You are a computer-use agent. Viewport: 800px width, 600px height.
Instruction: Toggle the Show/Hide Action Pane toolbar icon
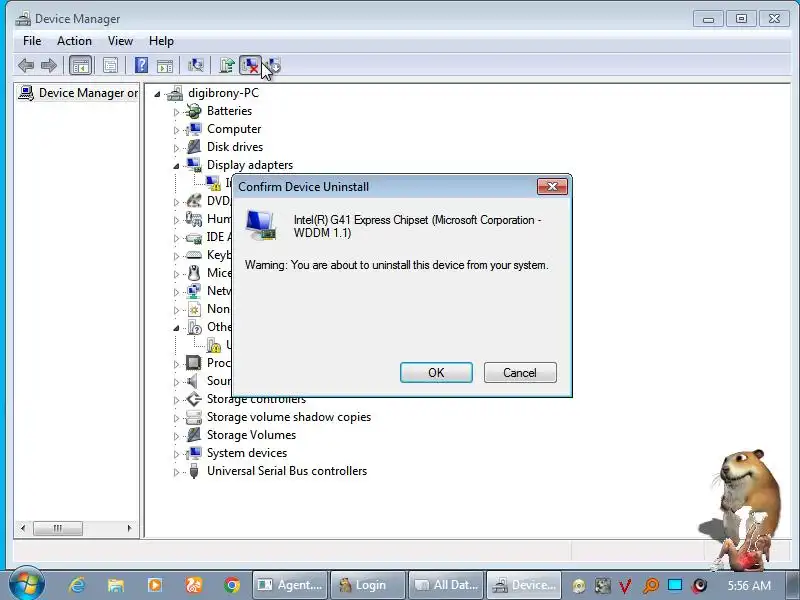[165, 66]
